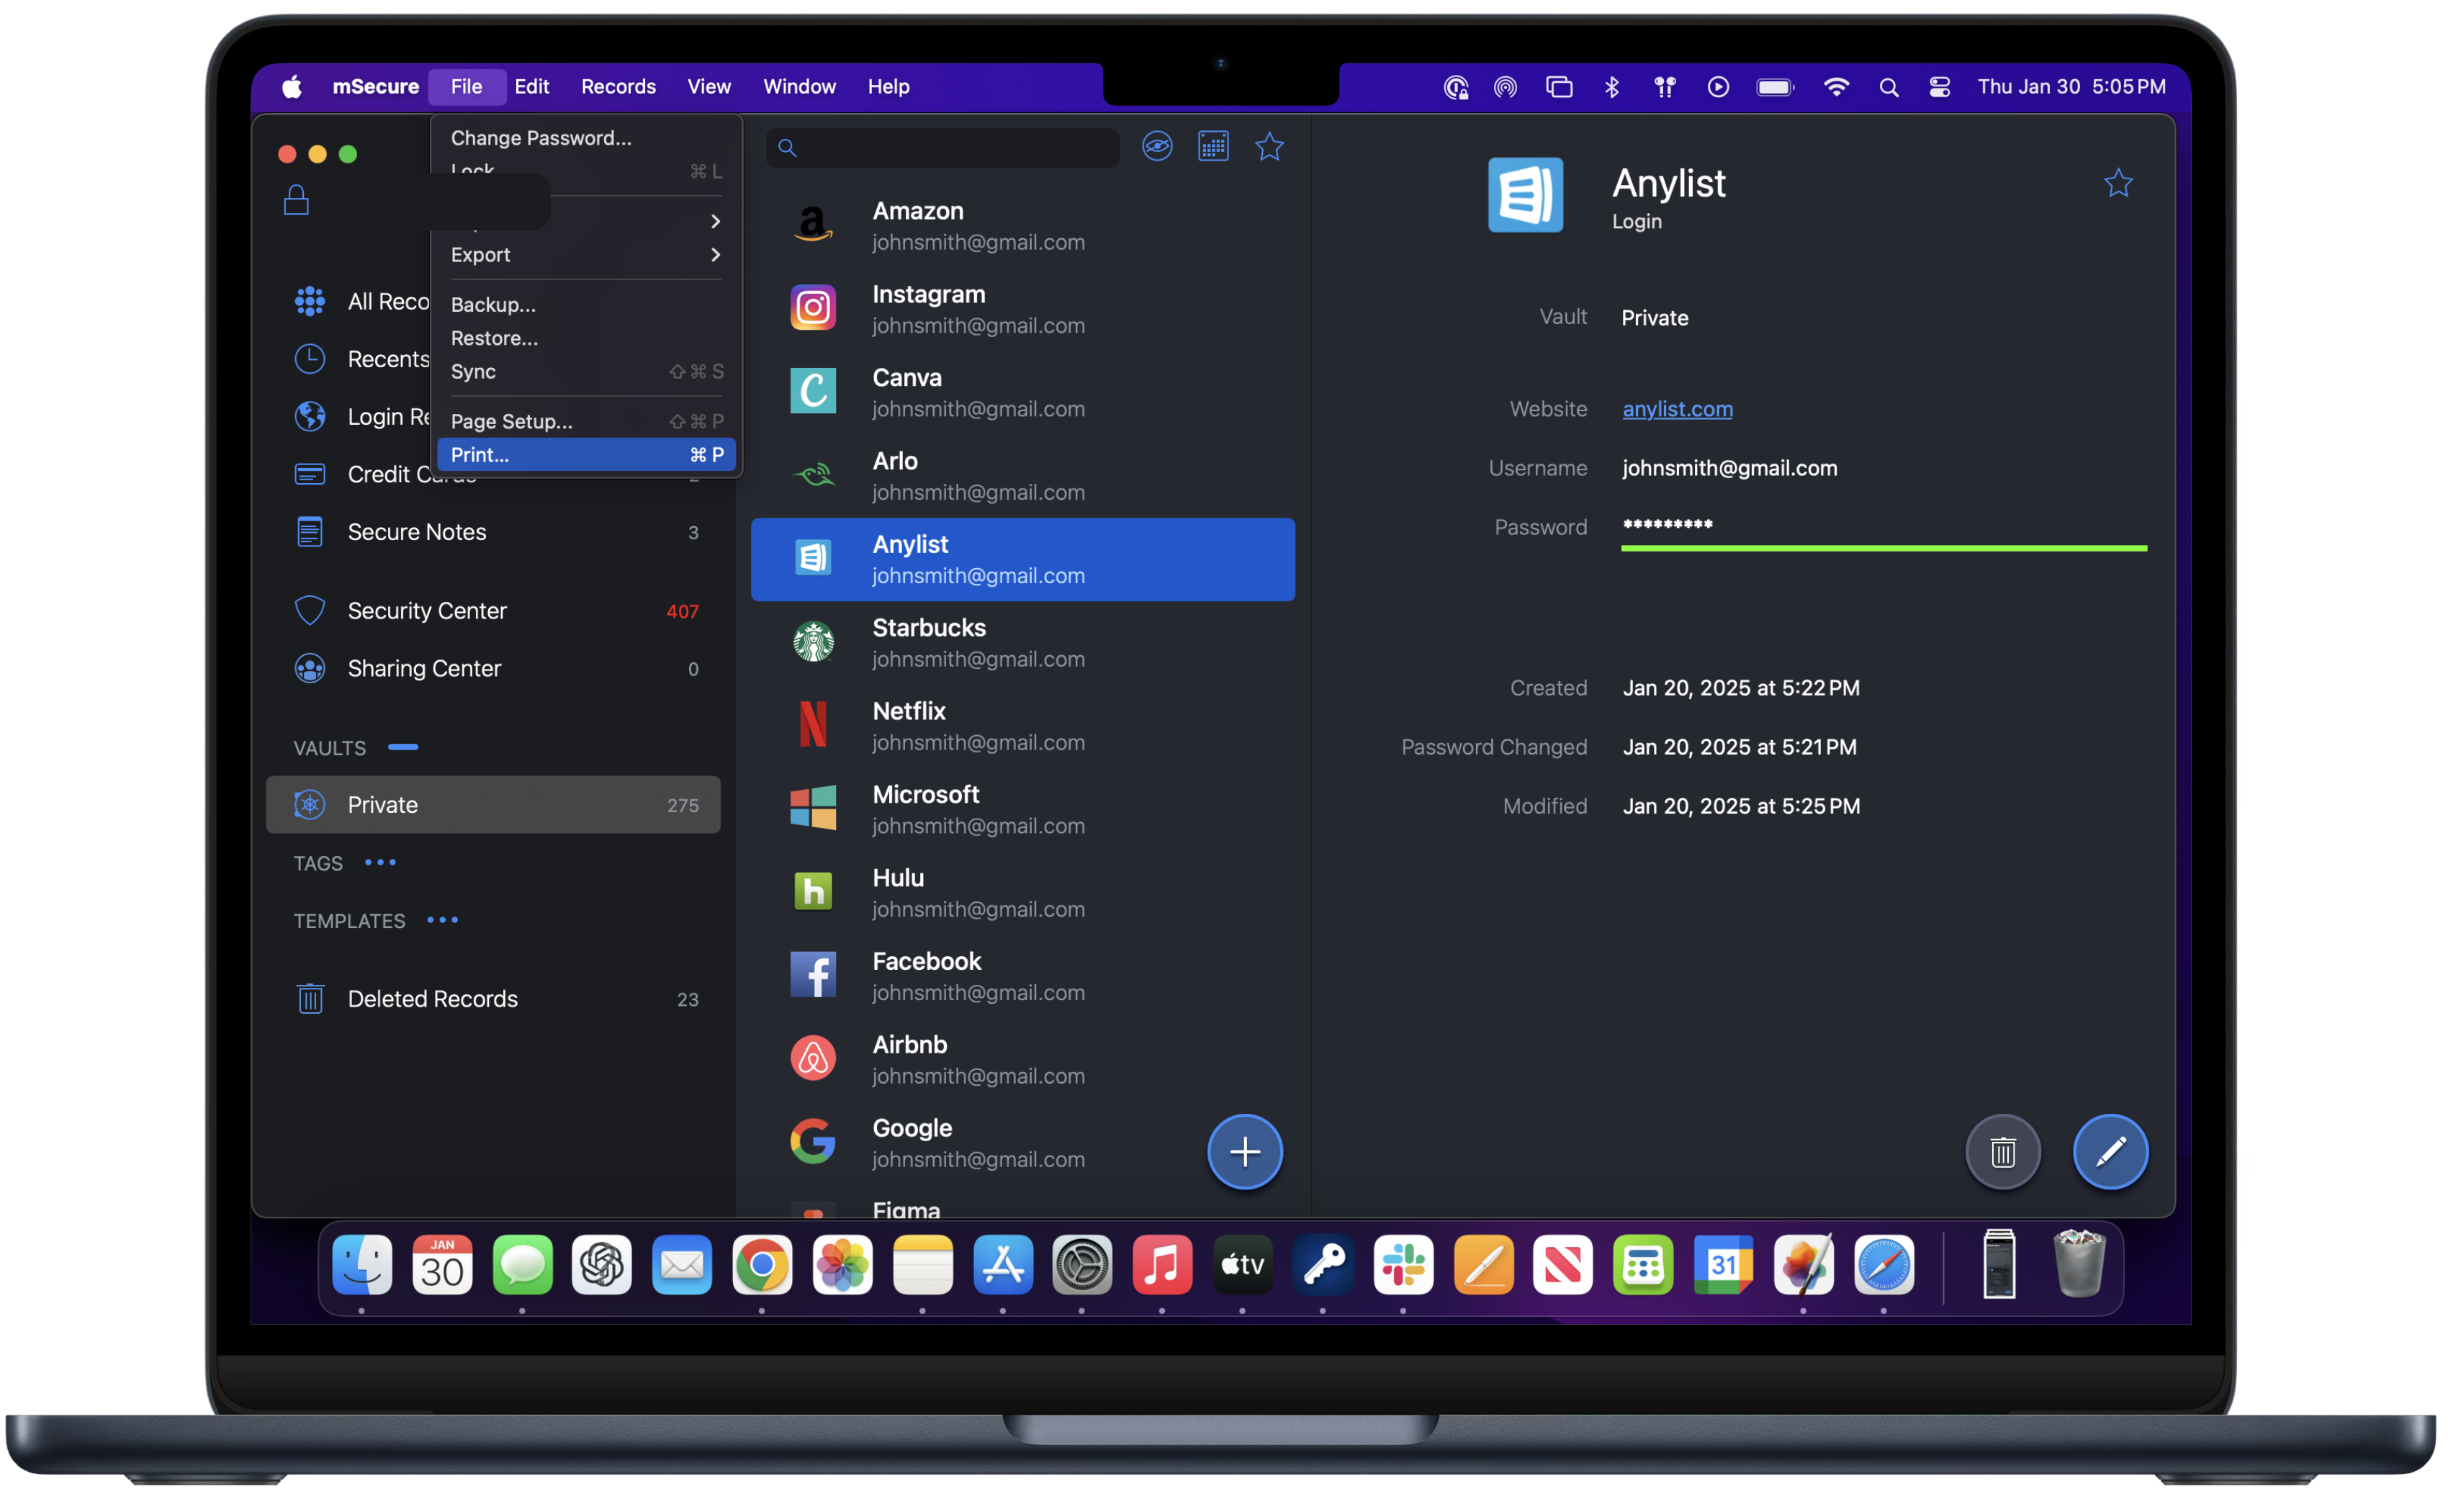Click the pencil edit record button

2110,1152
